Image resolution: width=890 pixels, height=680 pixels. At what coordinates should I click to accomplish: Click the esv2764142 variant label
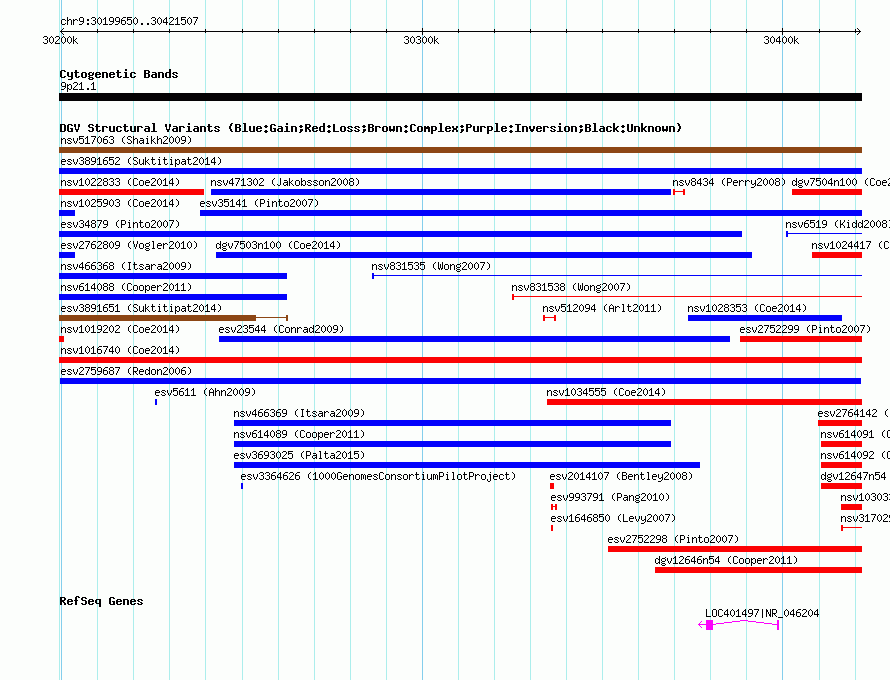pyautogui.click(x=853, y=413)
